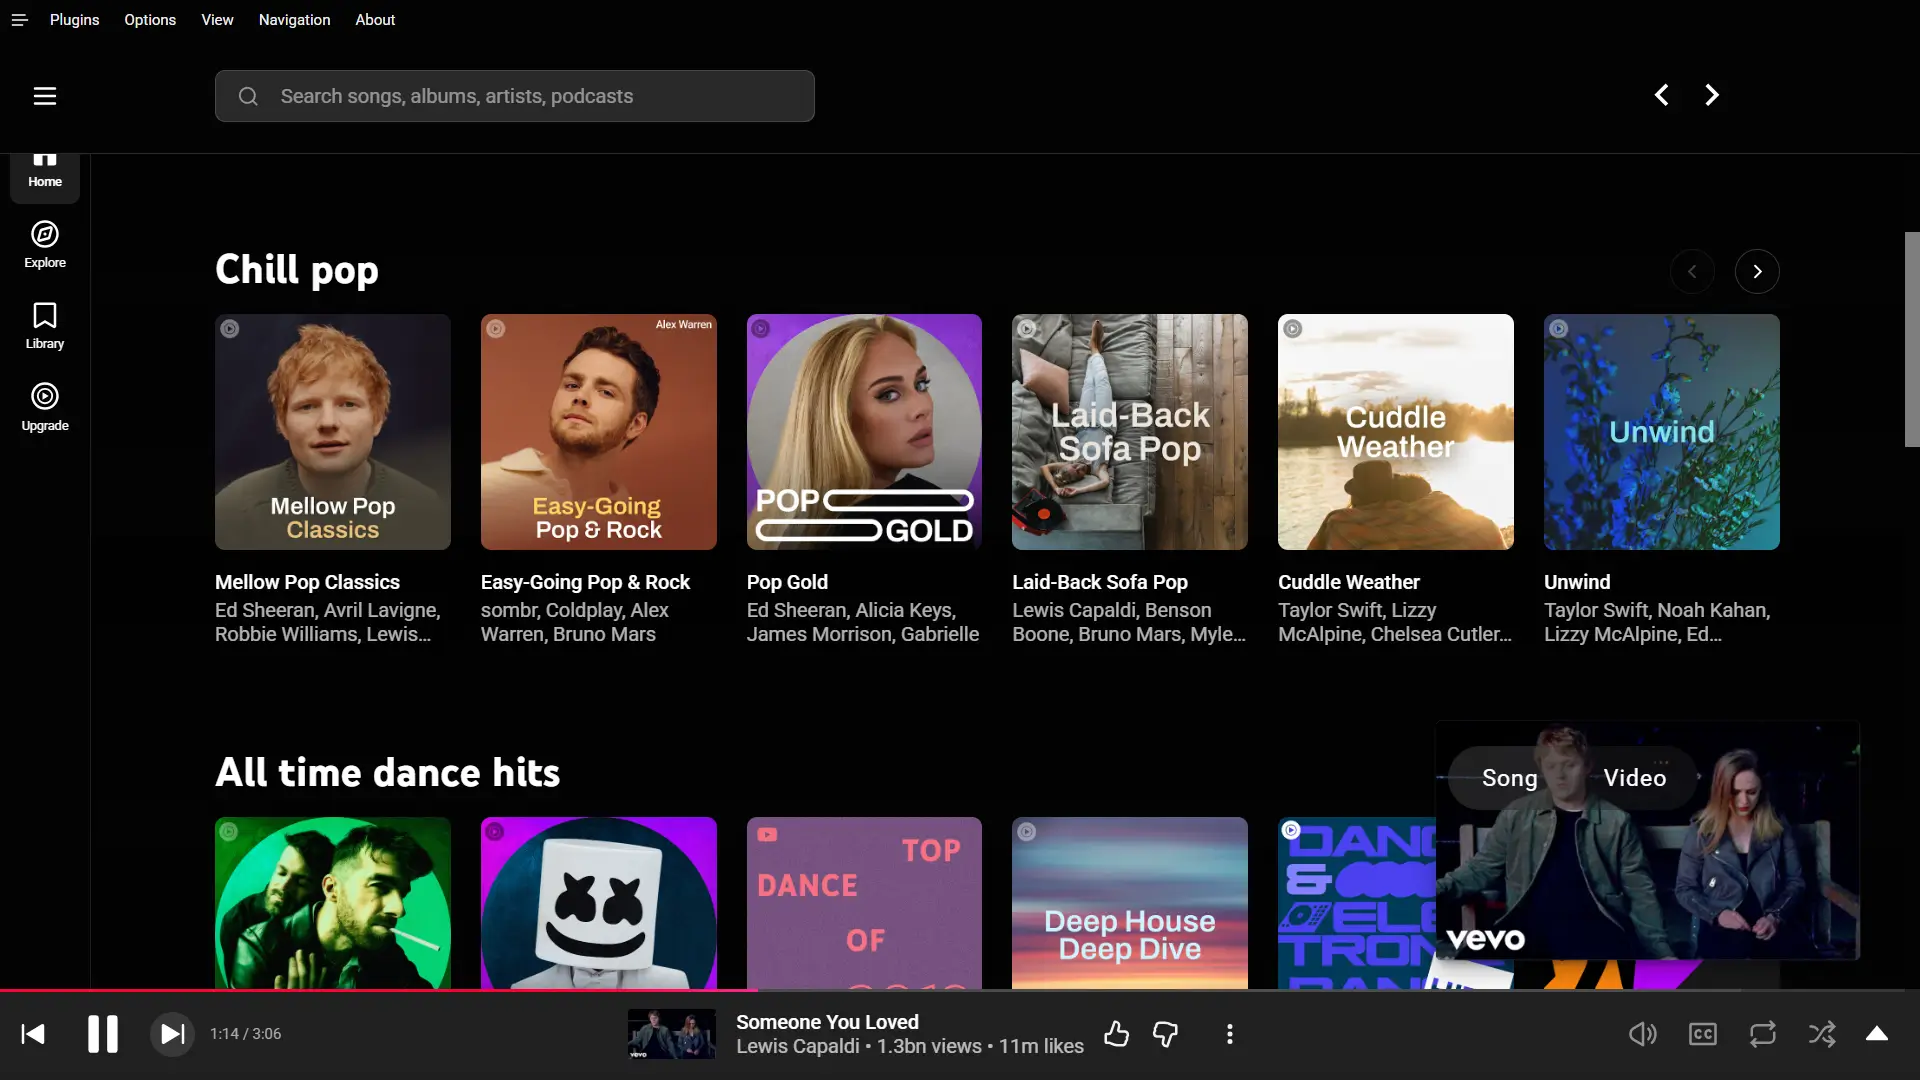Open the Options menu
Screen dimensions: 1920x1080
point(150,20)
